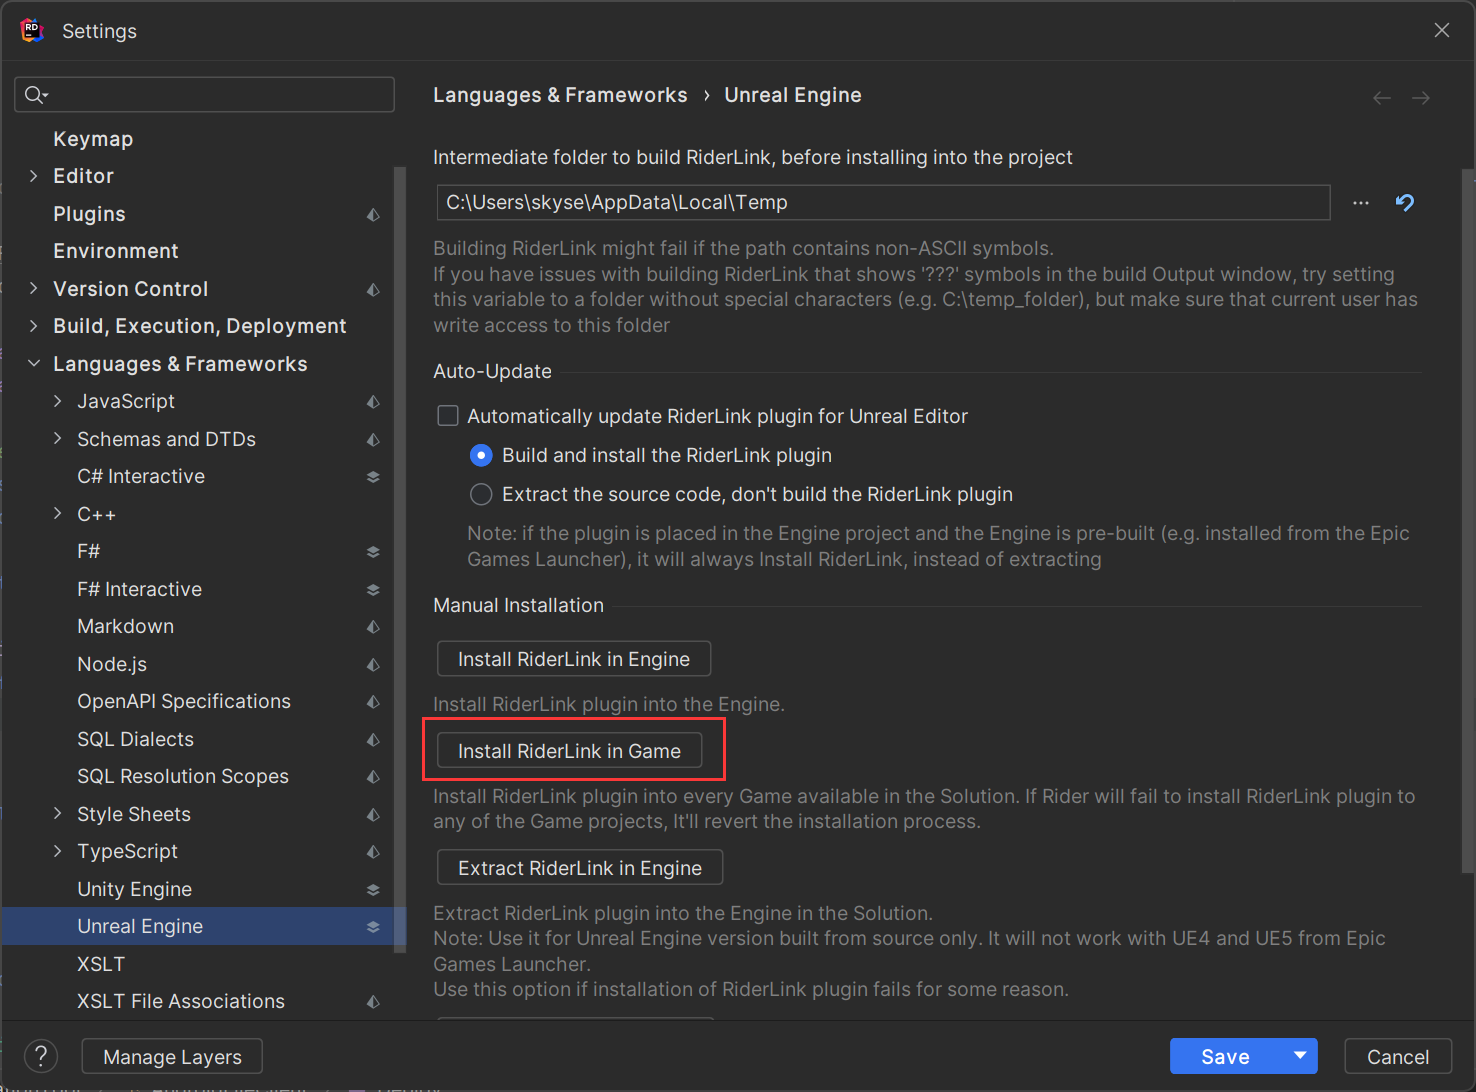Viewport: 1476px width, 1092px height.
Task: Expand Build, Execution, Deployment node
Action: click(x=34, y=326)
